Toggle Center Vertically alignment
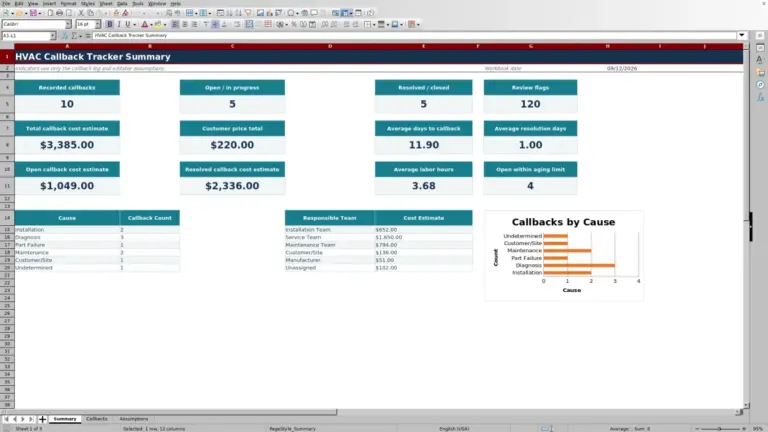768x432 pixels. click(215, 24)
